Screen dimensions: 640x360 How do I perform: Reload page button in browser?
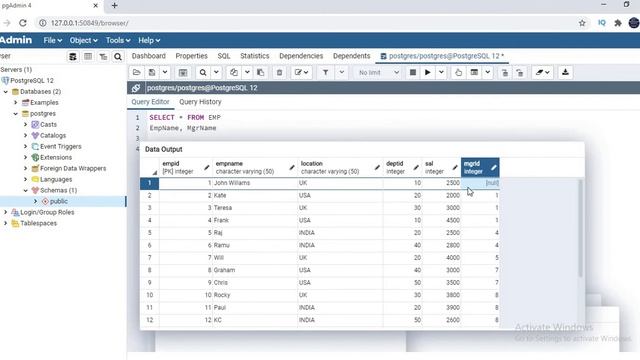click(23, 23)
